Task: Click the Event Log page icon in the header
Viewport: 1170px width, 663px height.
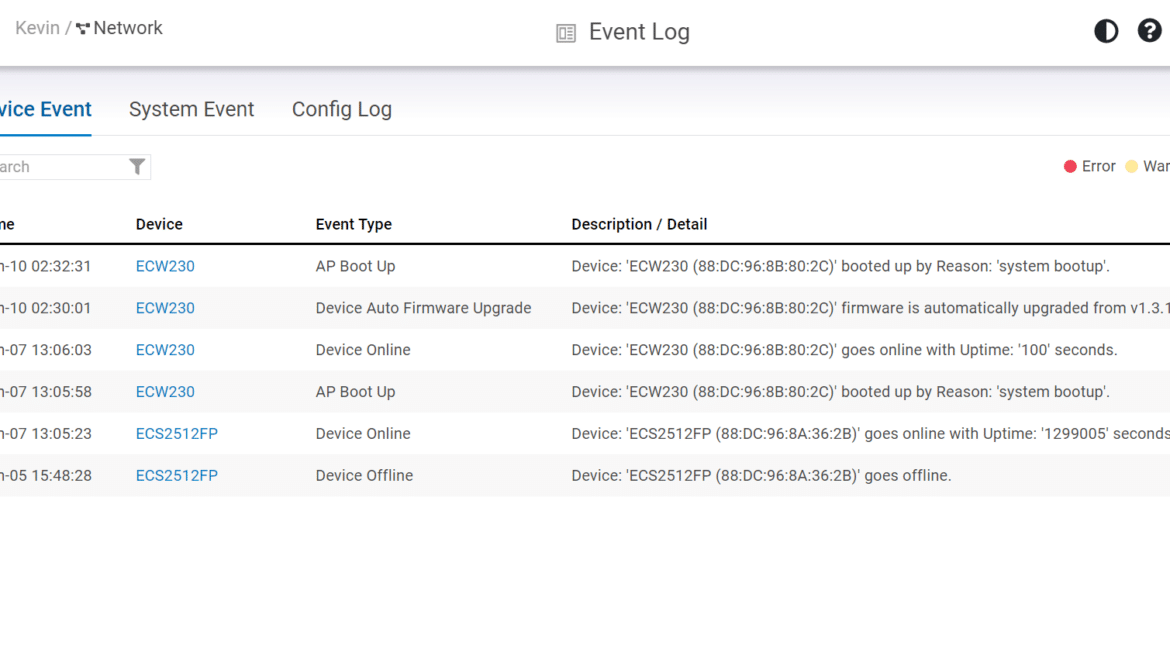Action: (x=566, y=33)
